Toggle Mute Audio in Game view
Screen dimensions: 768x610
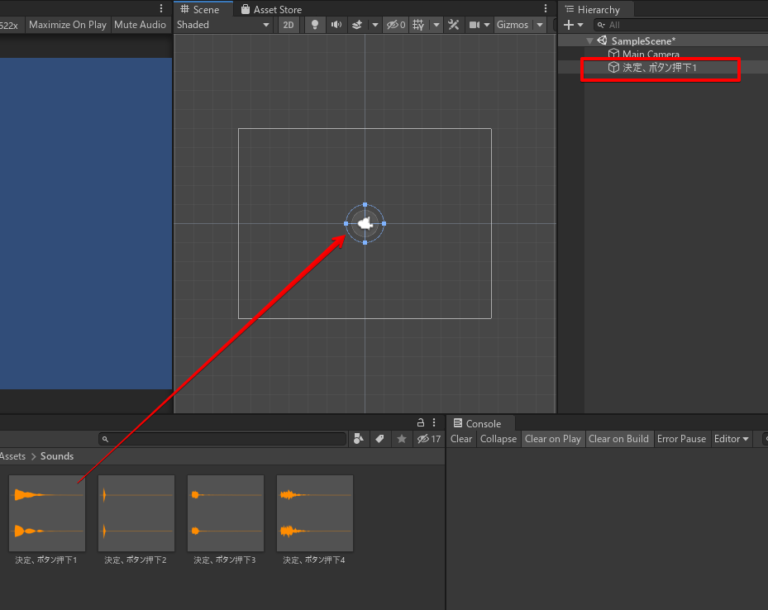[x=140, y=24]
